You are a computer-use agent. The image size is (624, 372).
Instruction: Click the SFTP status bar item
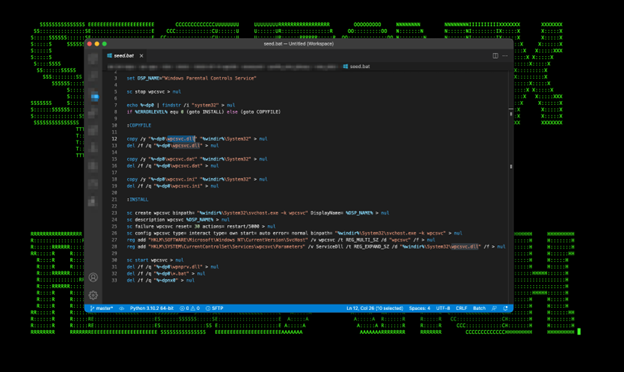pos(214,308)
